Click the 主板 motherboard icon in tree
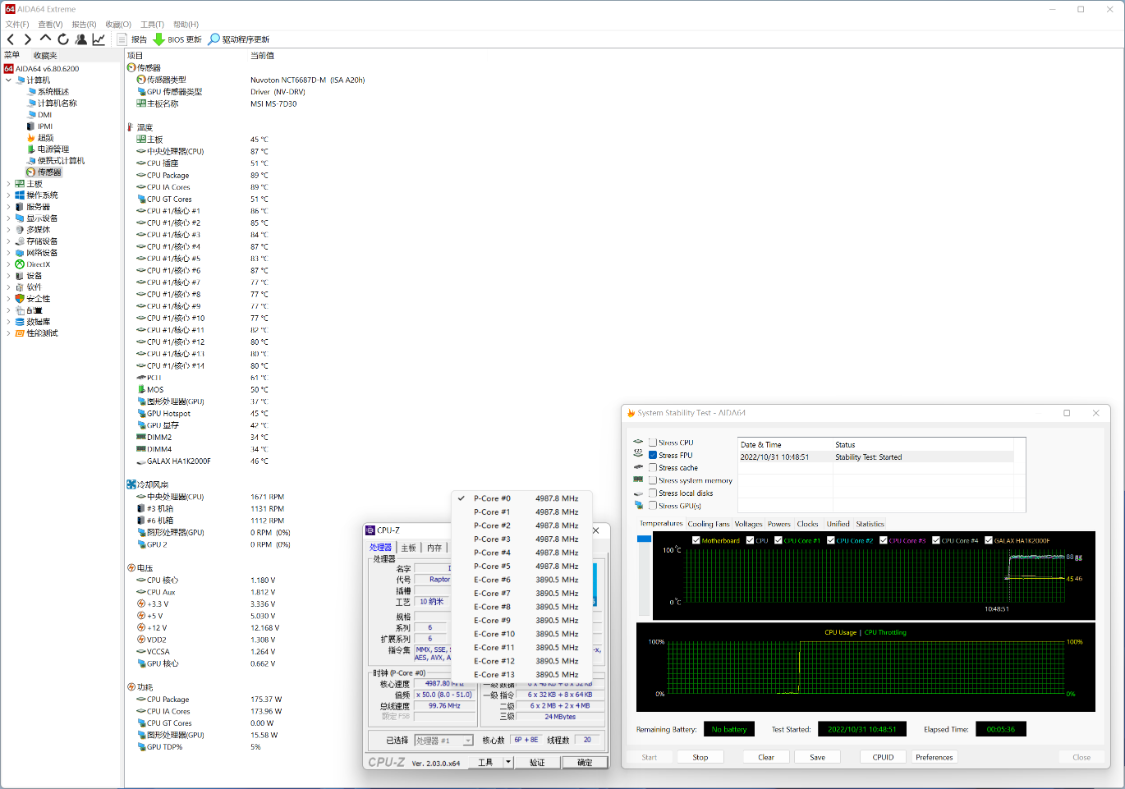 tap(20, 184)
